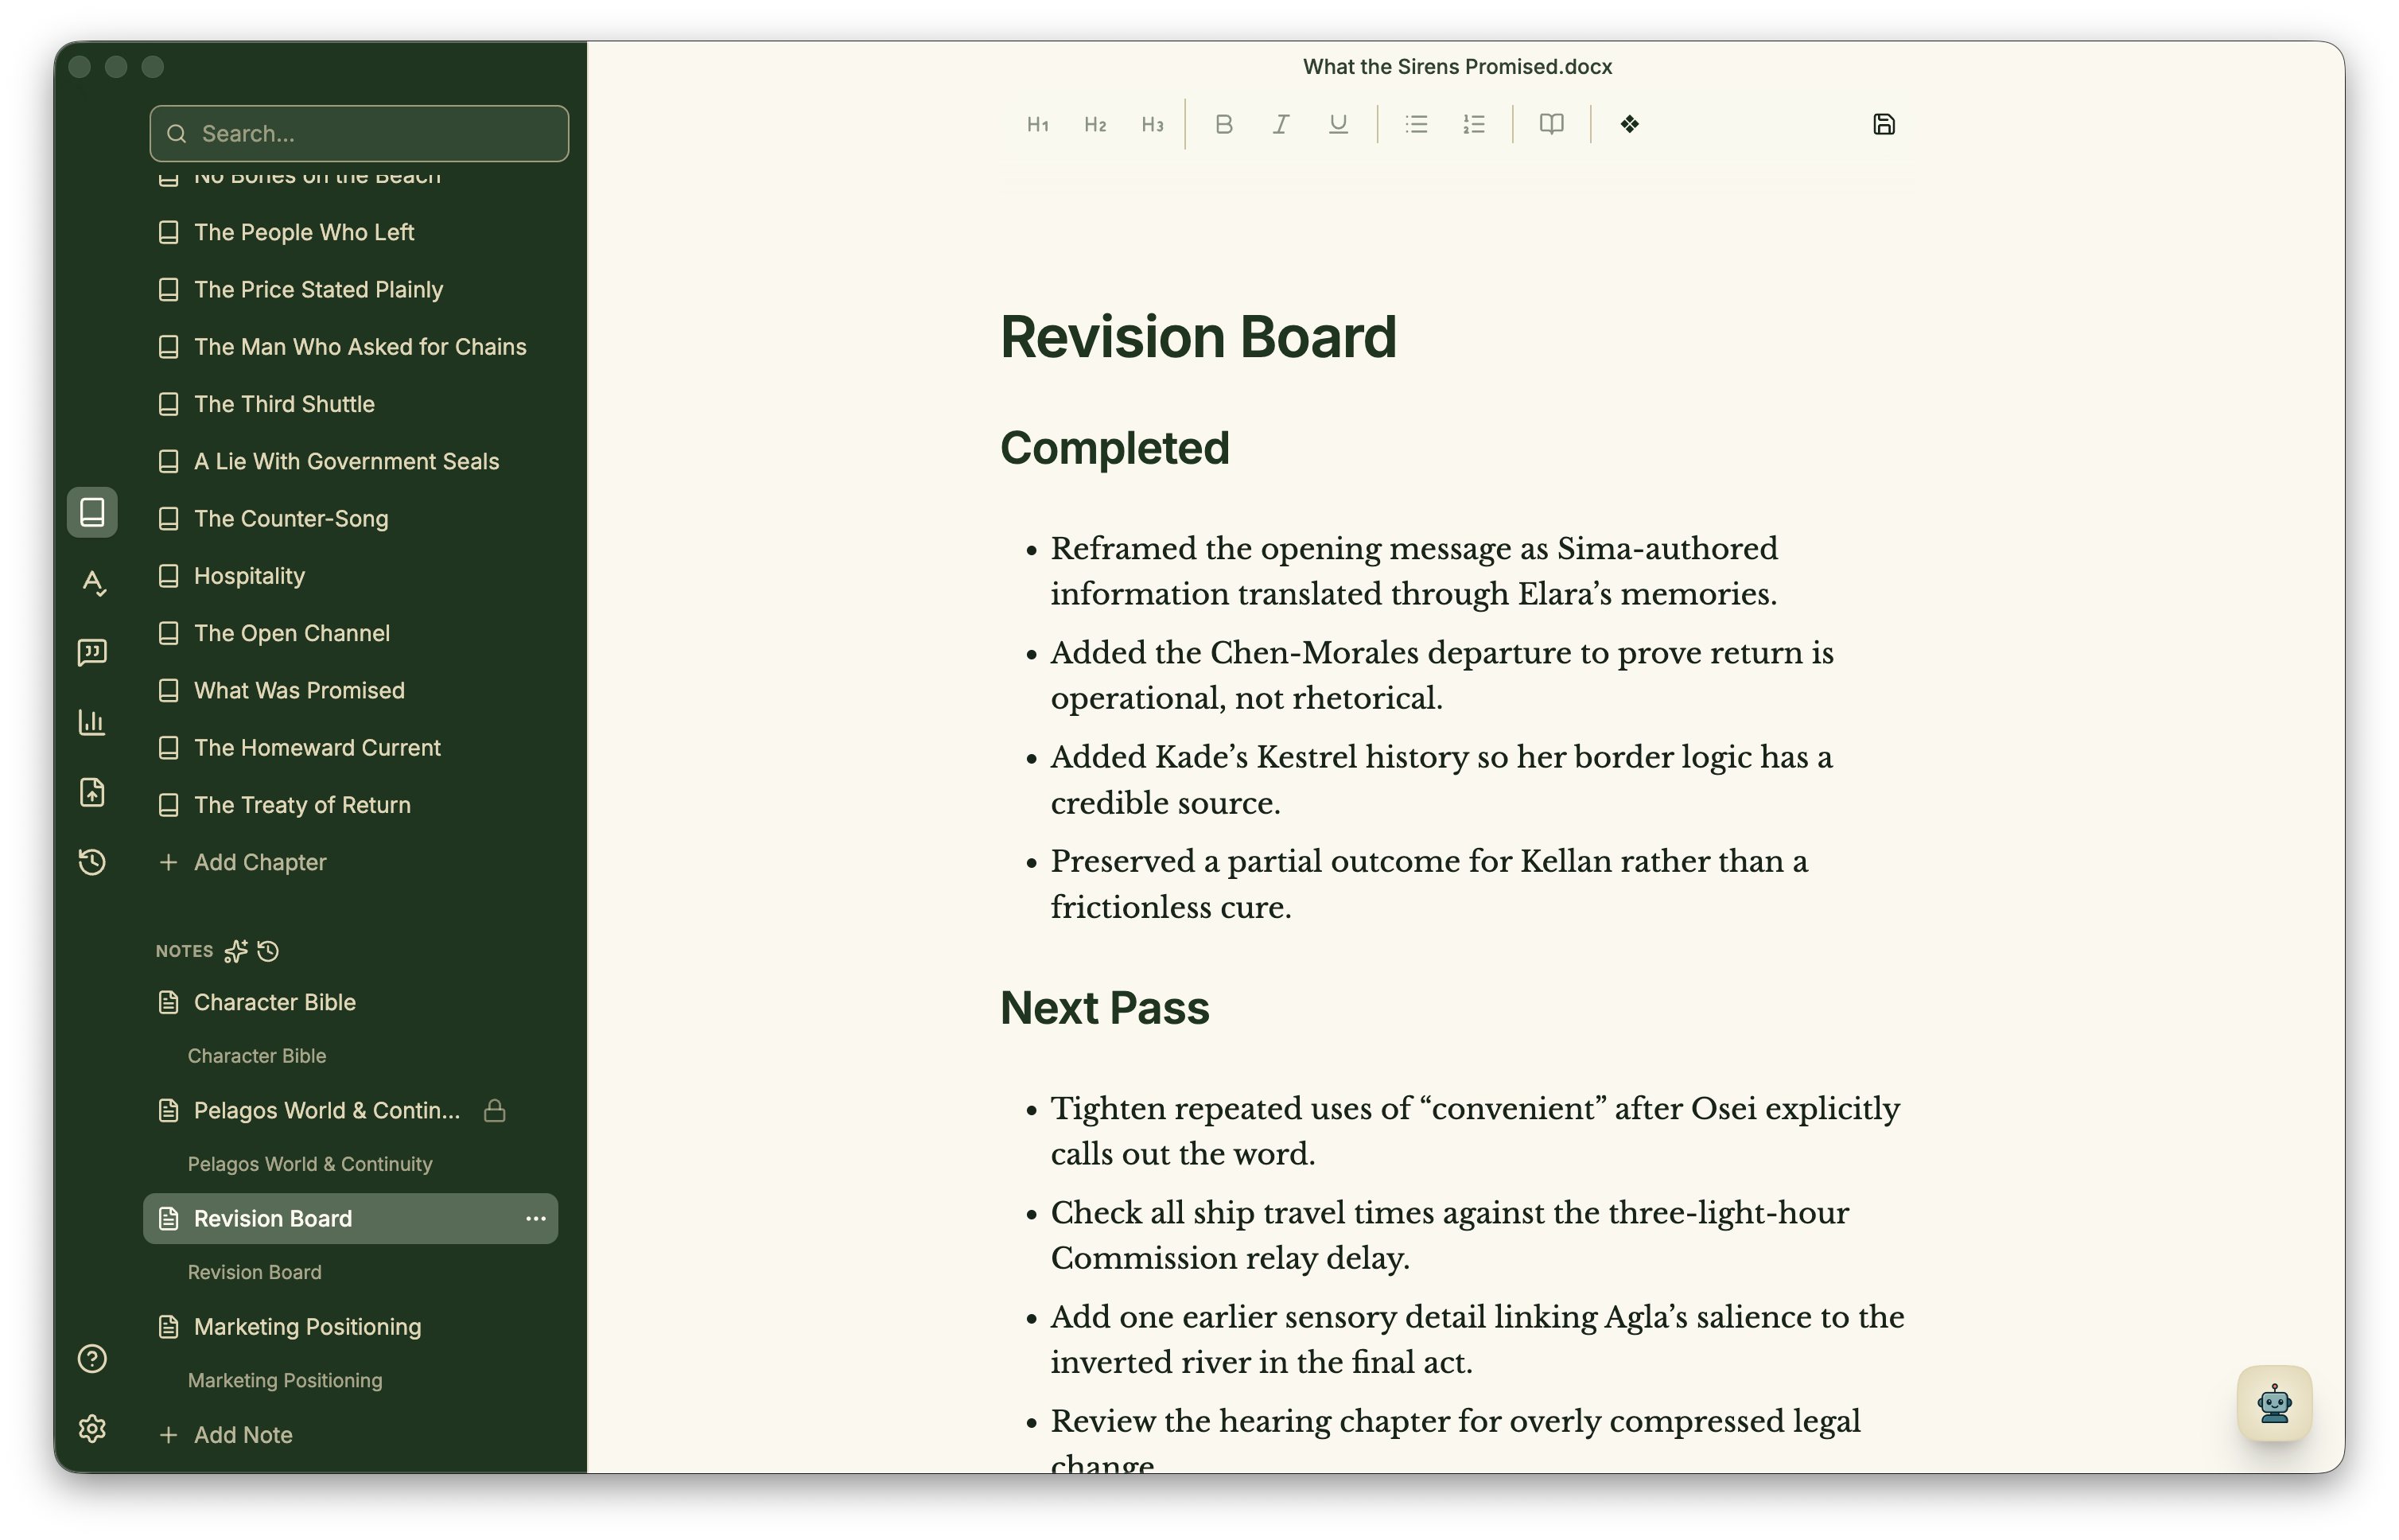Insert a numbered list

1474,124
